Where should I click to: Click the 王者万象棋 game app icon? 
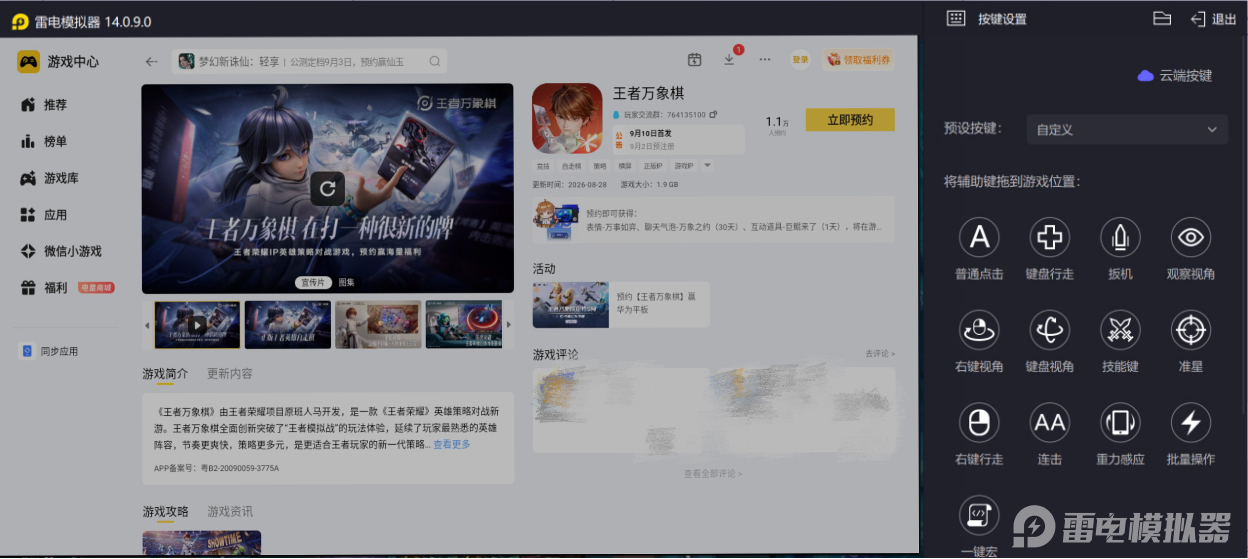(x=566, y=118)
